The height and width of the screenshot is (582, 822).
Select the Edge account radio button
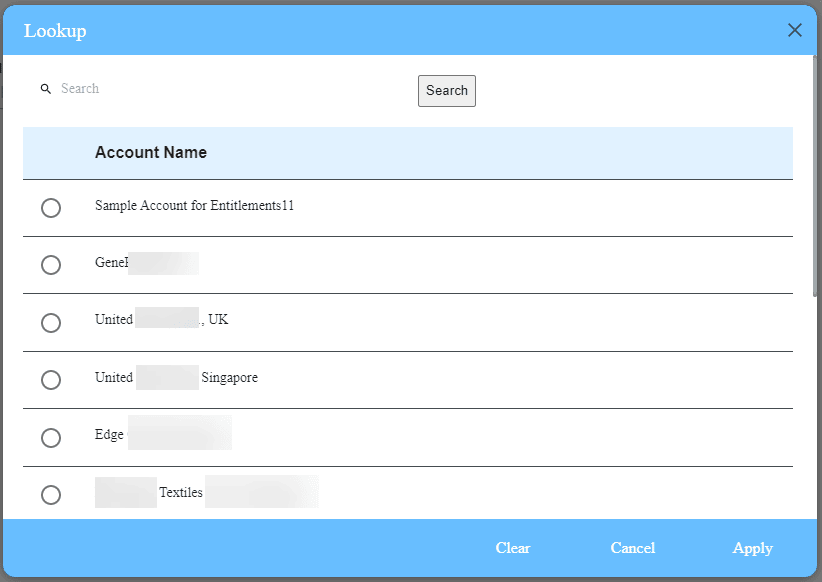51,437
